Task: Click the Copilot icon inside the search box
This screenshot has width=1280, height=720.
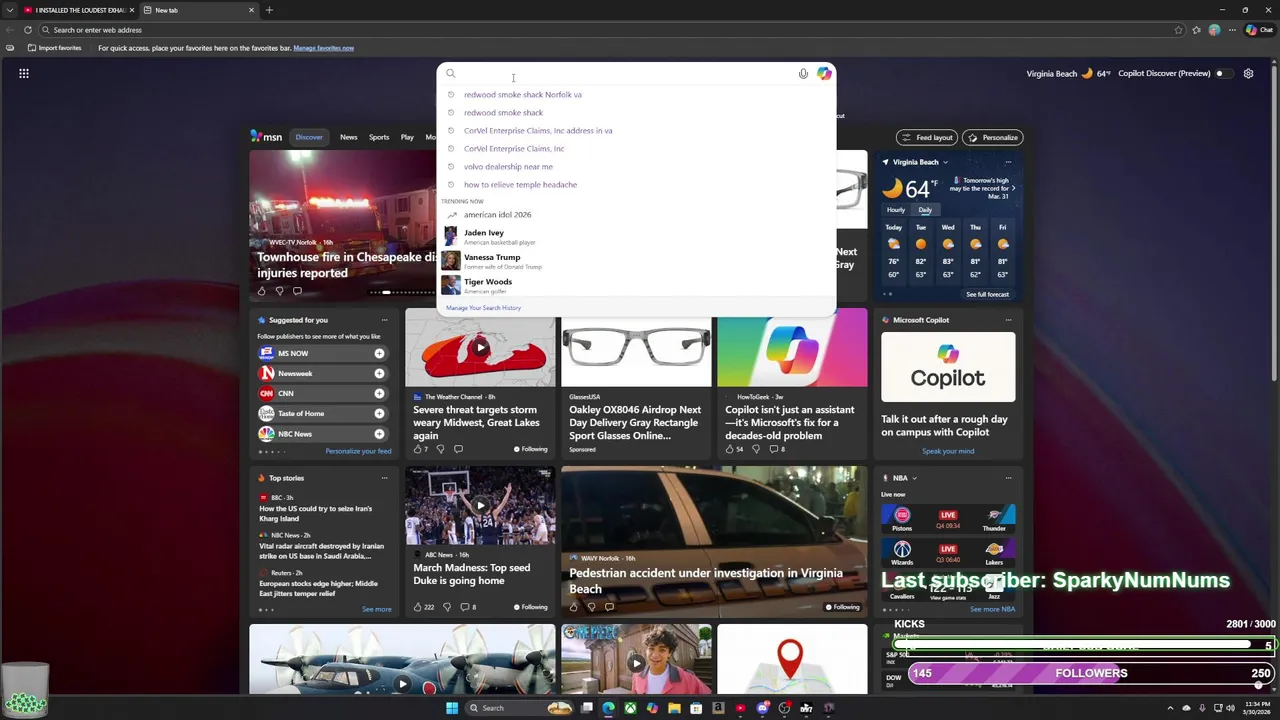Action: click(824, 73)
